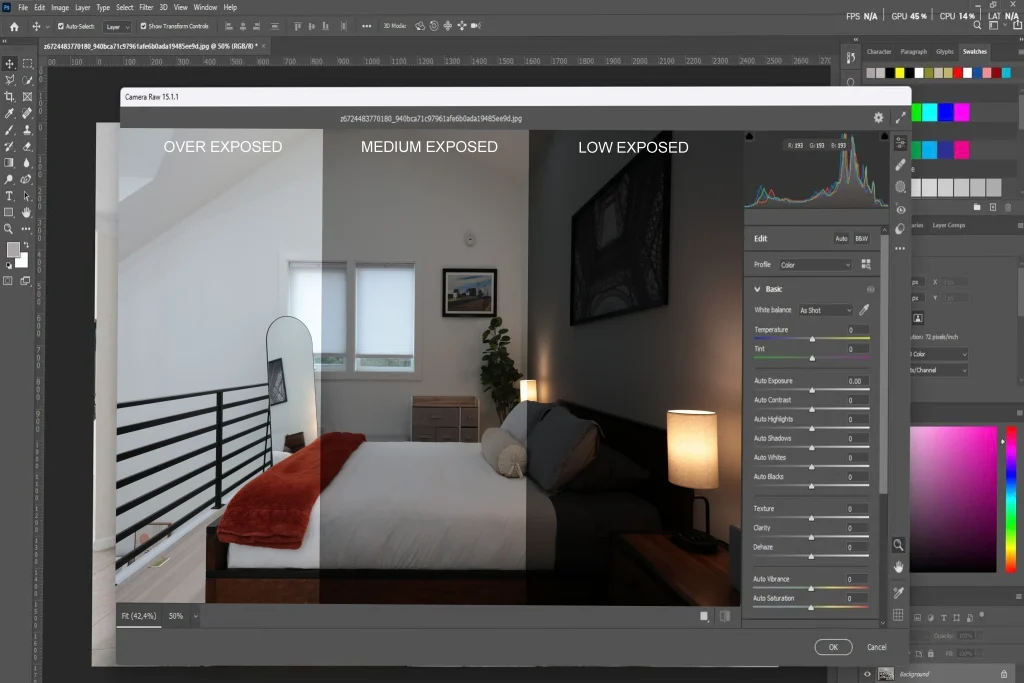Screen dimensions: 1024x683
Task: Open the Masking tool in Camera Raw
Action: point(899,186)
